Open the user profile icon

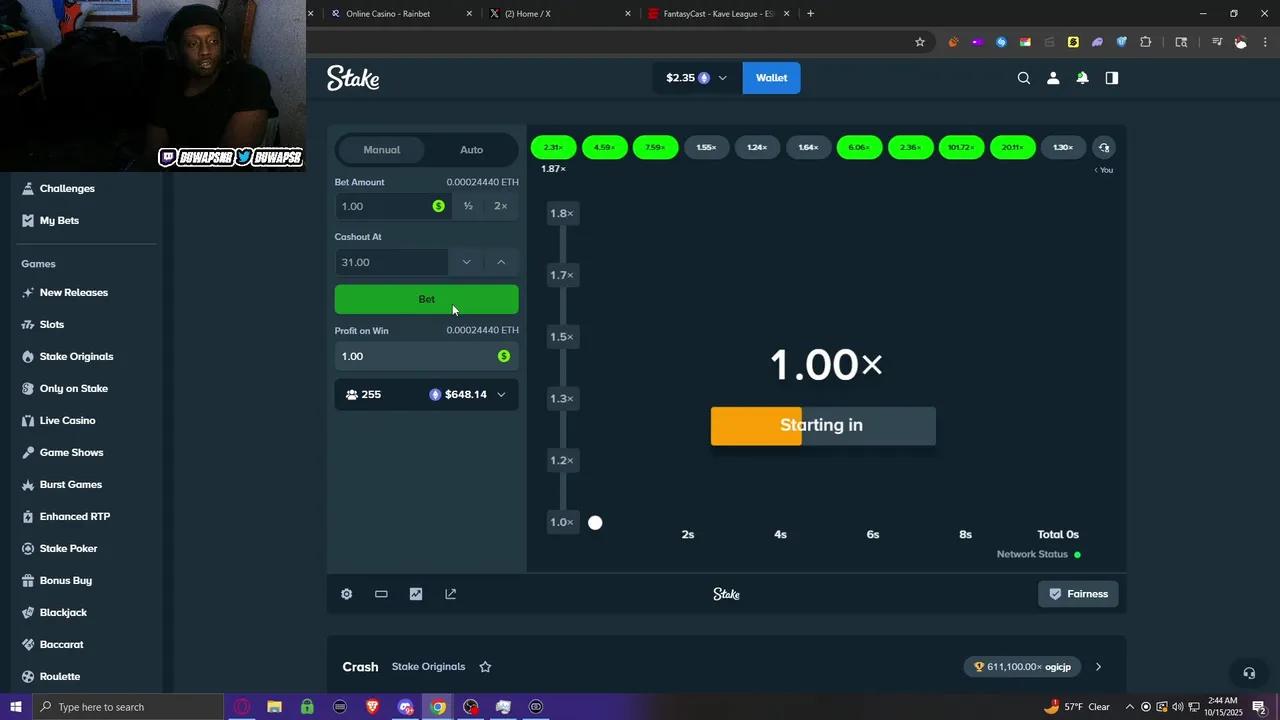(x=1053, y=78)
